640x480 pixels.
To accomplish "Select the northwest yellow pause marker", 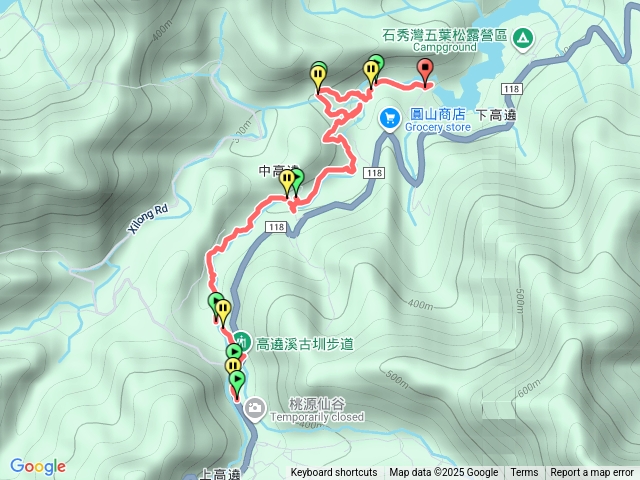I will (318, 75).
